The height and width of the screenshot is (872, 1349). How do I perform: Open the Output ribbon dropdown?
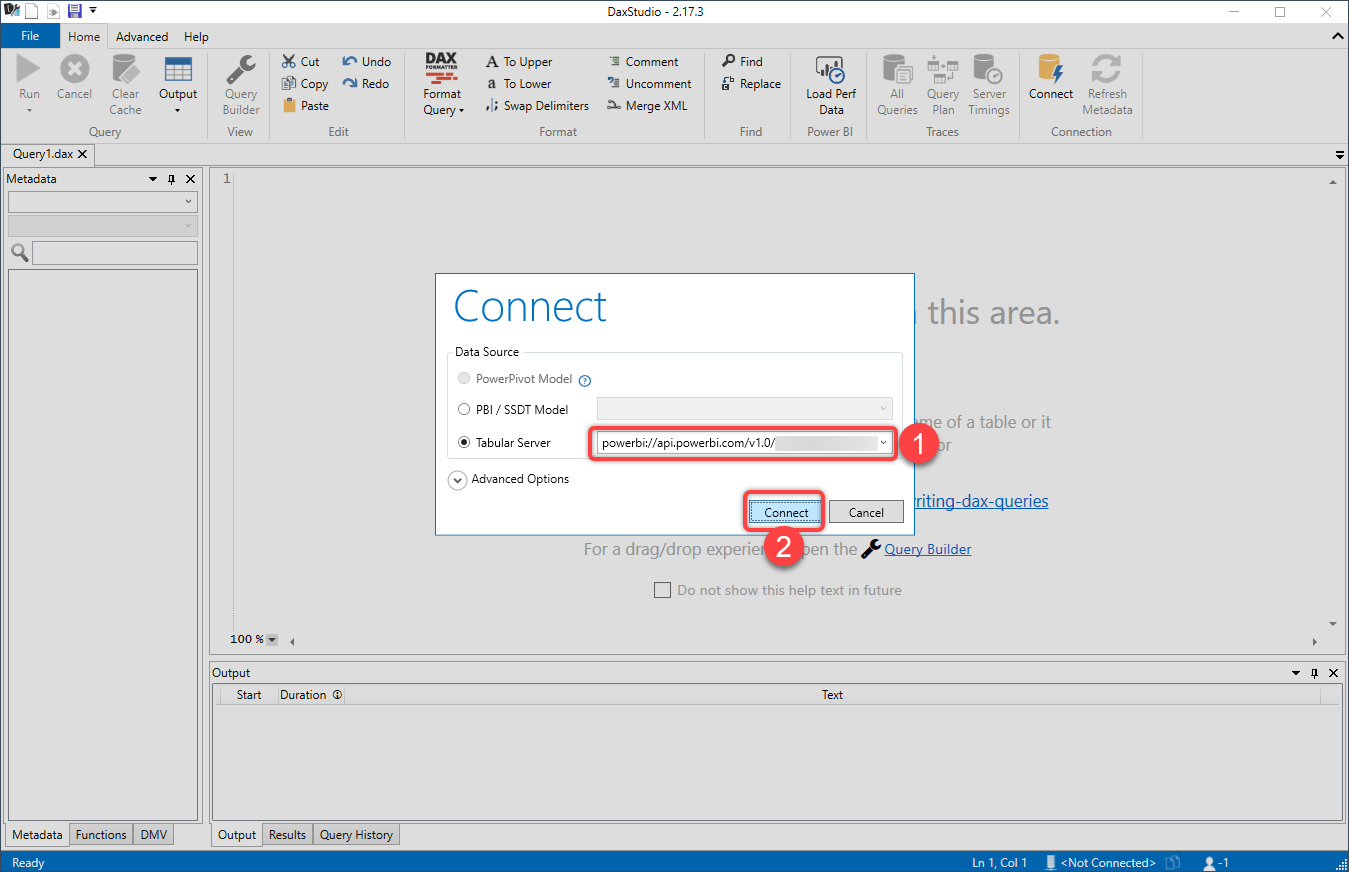click(178, 110)
